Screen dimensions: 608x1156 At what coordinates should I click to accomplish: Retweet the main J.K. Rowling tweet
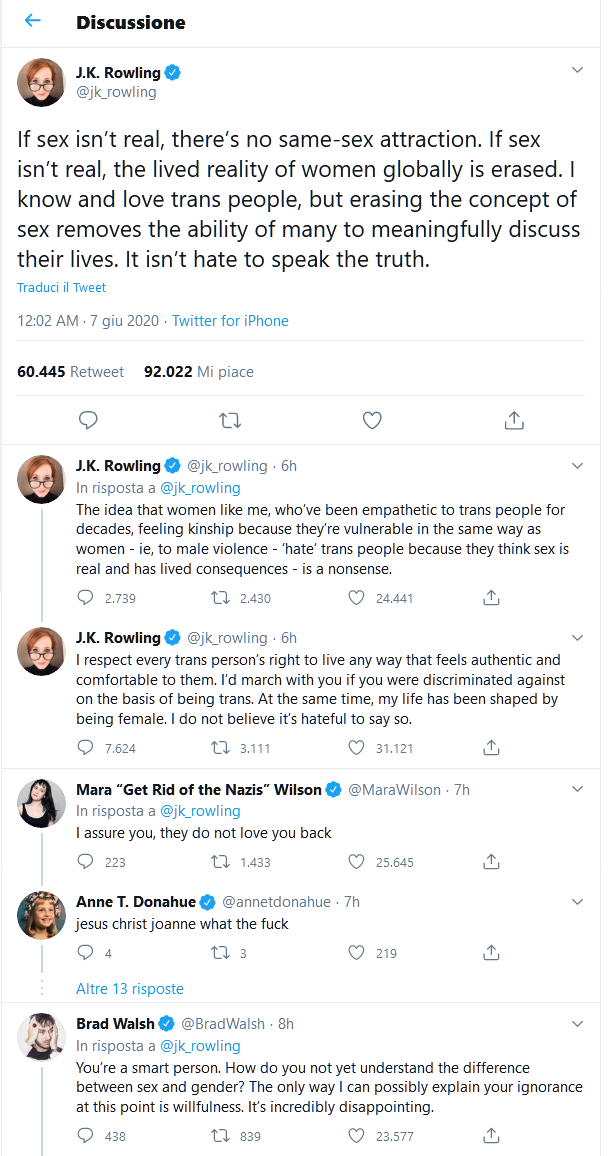point(230,420)
